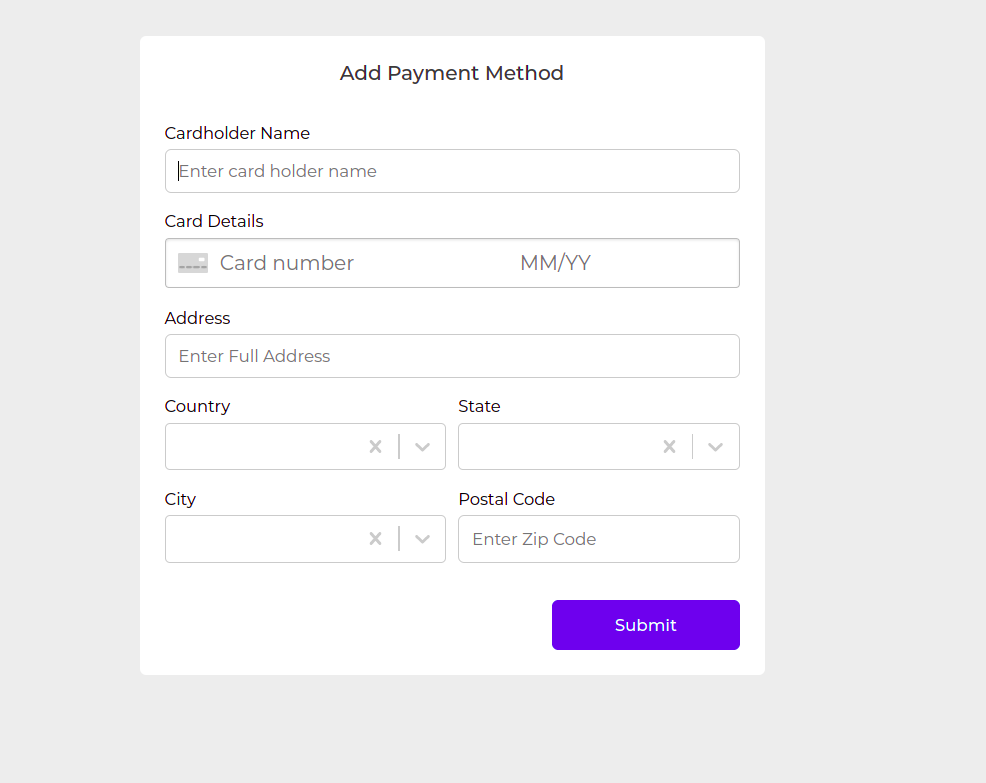Image resolution: width=986 pixels, height=783 pixels.
Task: Click the Submit button
Action: (x=646, y=625)
